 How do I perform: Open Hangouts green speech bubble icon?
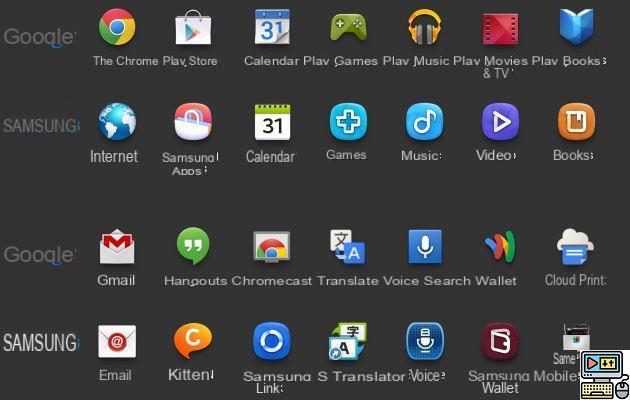193,246
